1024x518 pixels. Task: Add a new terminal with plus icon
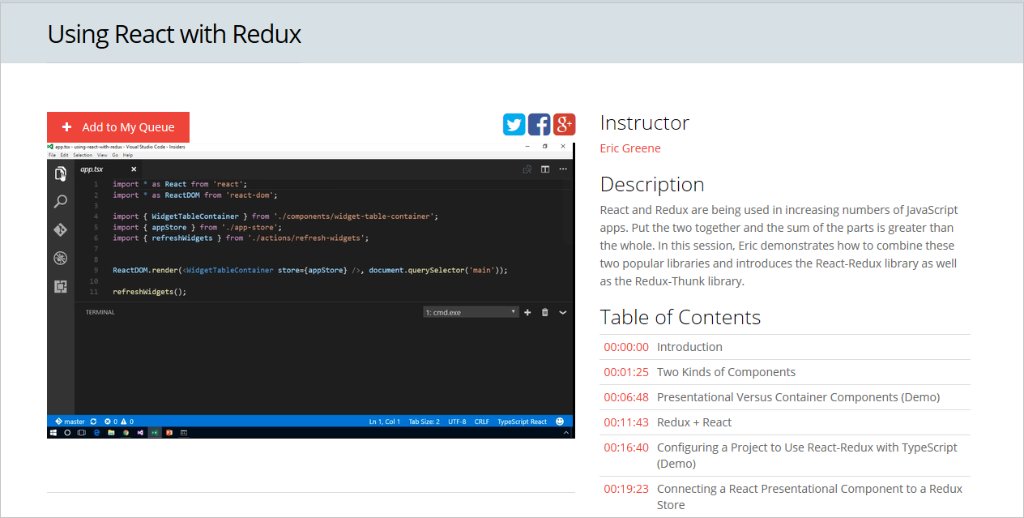tap(528, 312)
